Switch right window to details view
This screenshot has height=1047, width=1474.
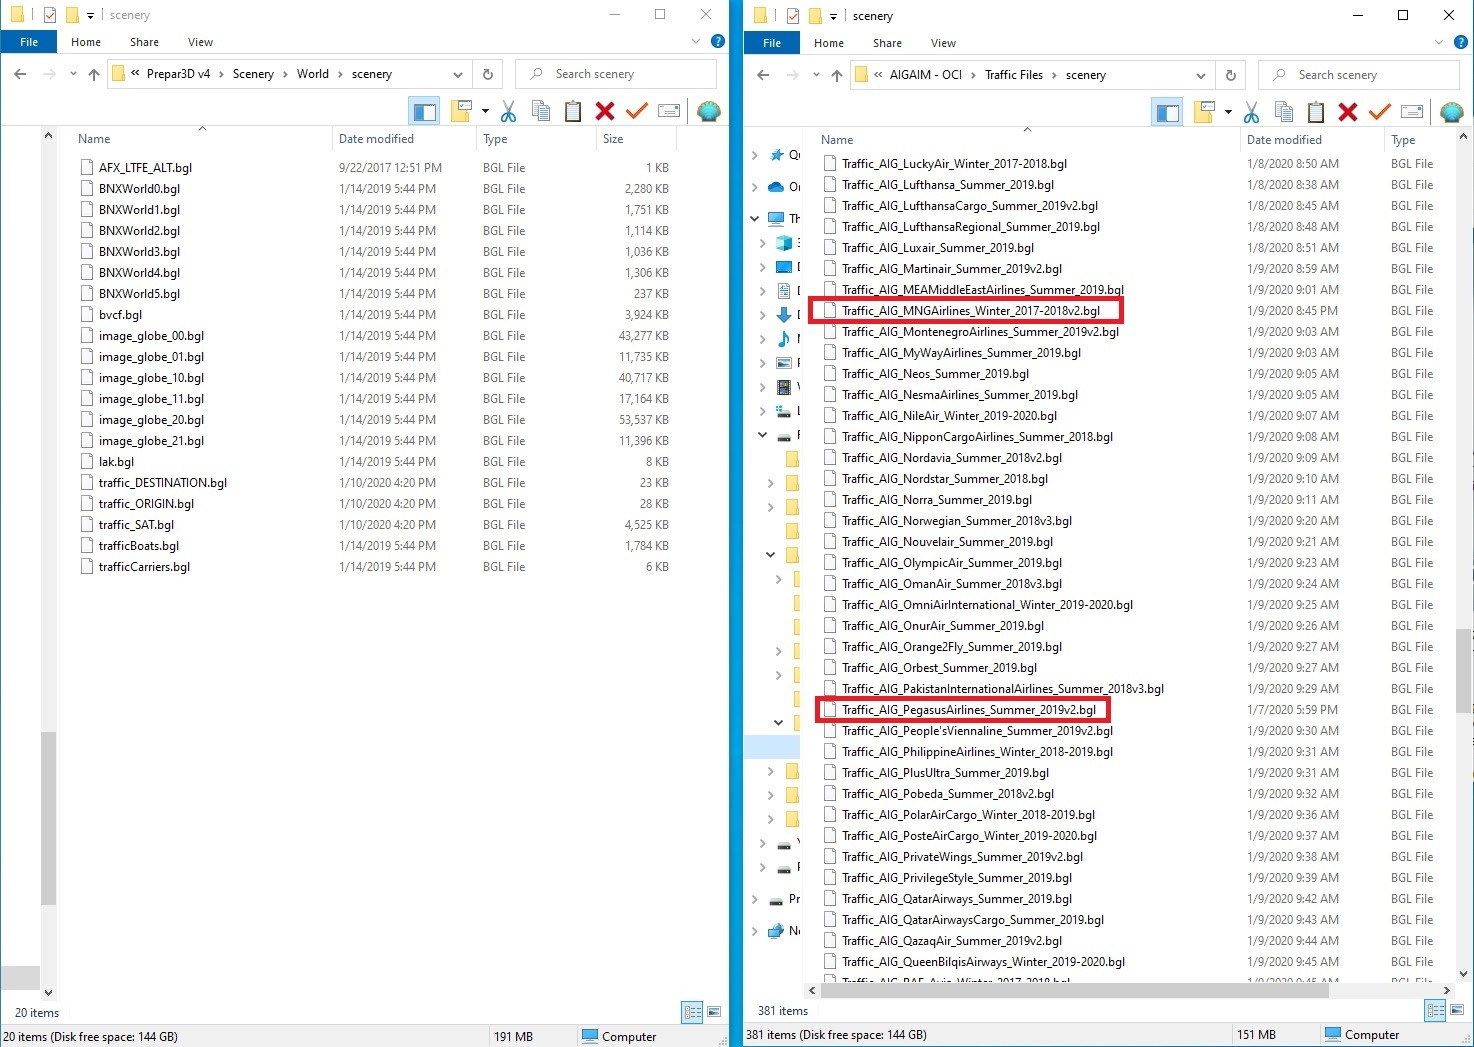tap(1435, 1010)
